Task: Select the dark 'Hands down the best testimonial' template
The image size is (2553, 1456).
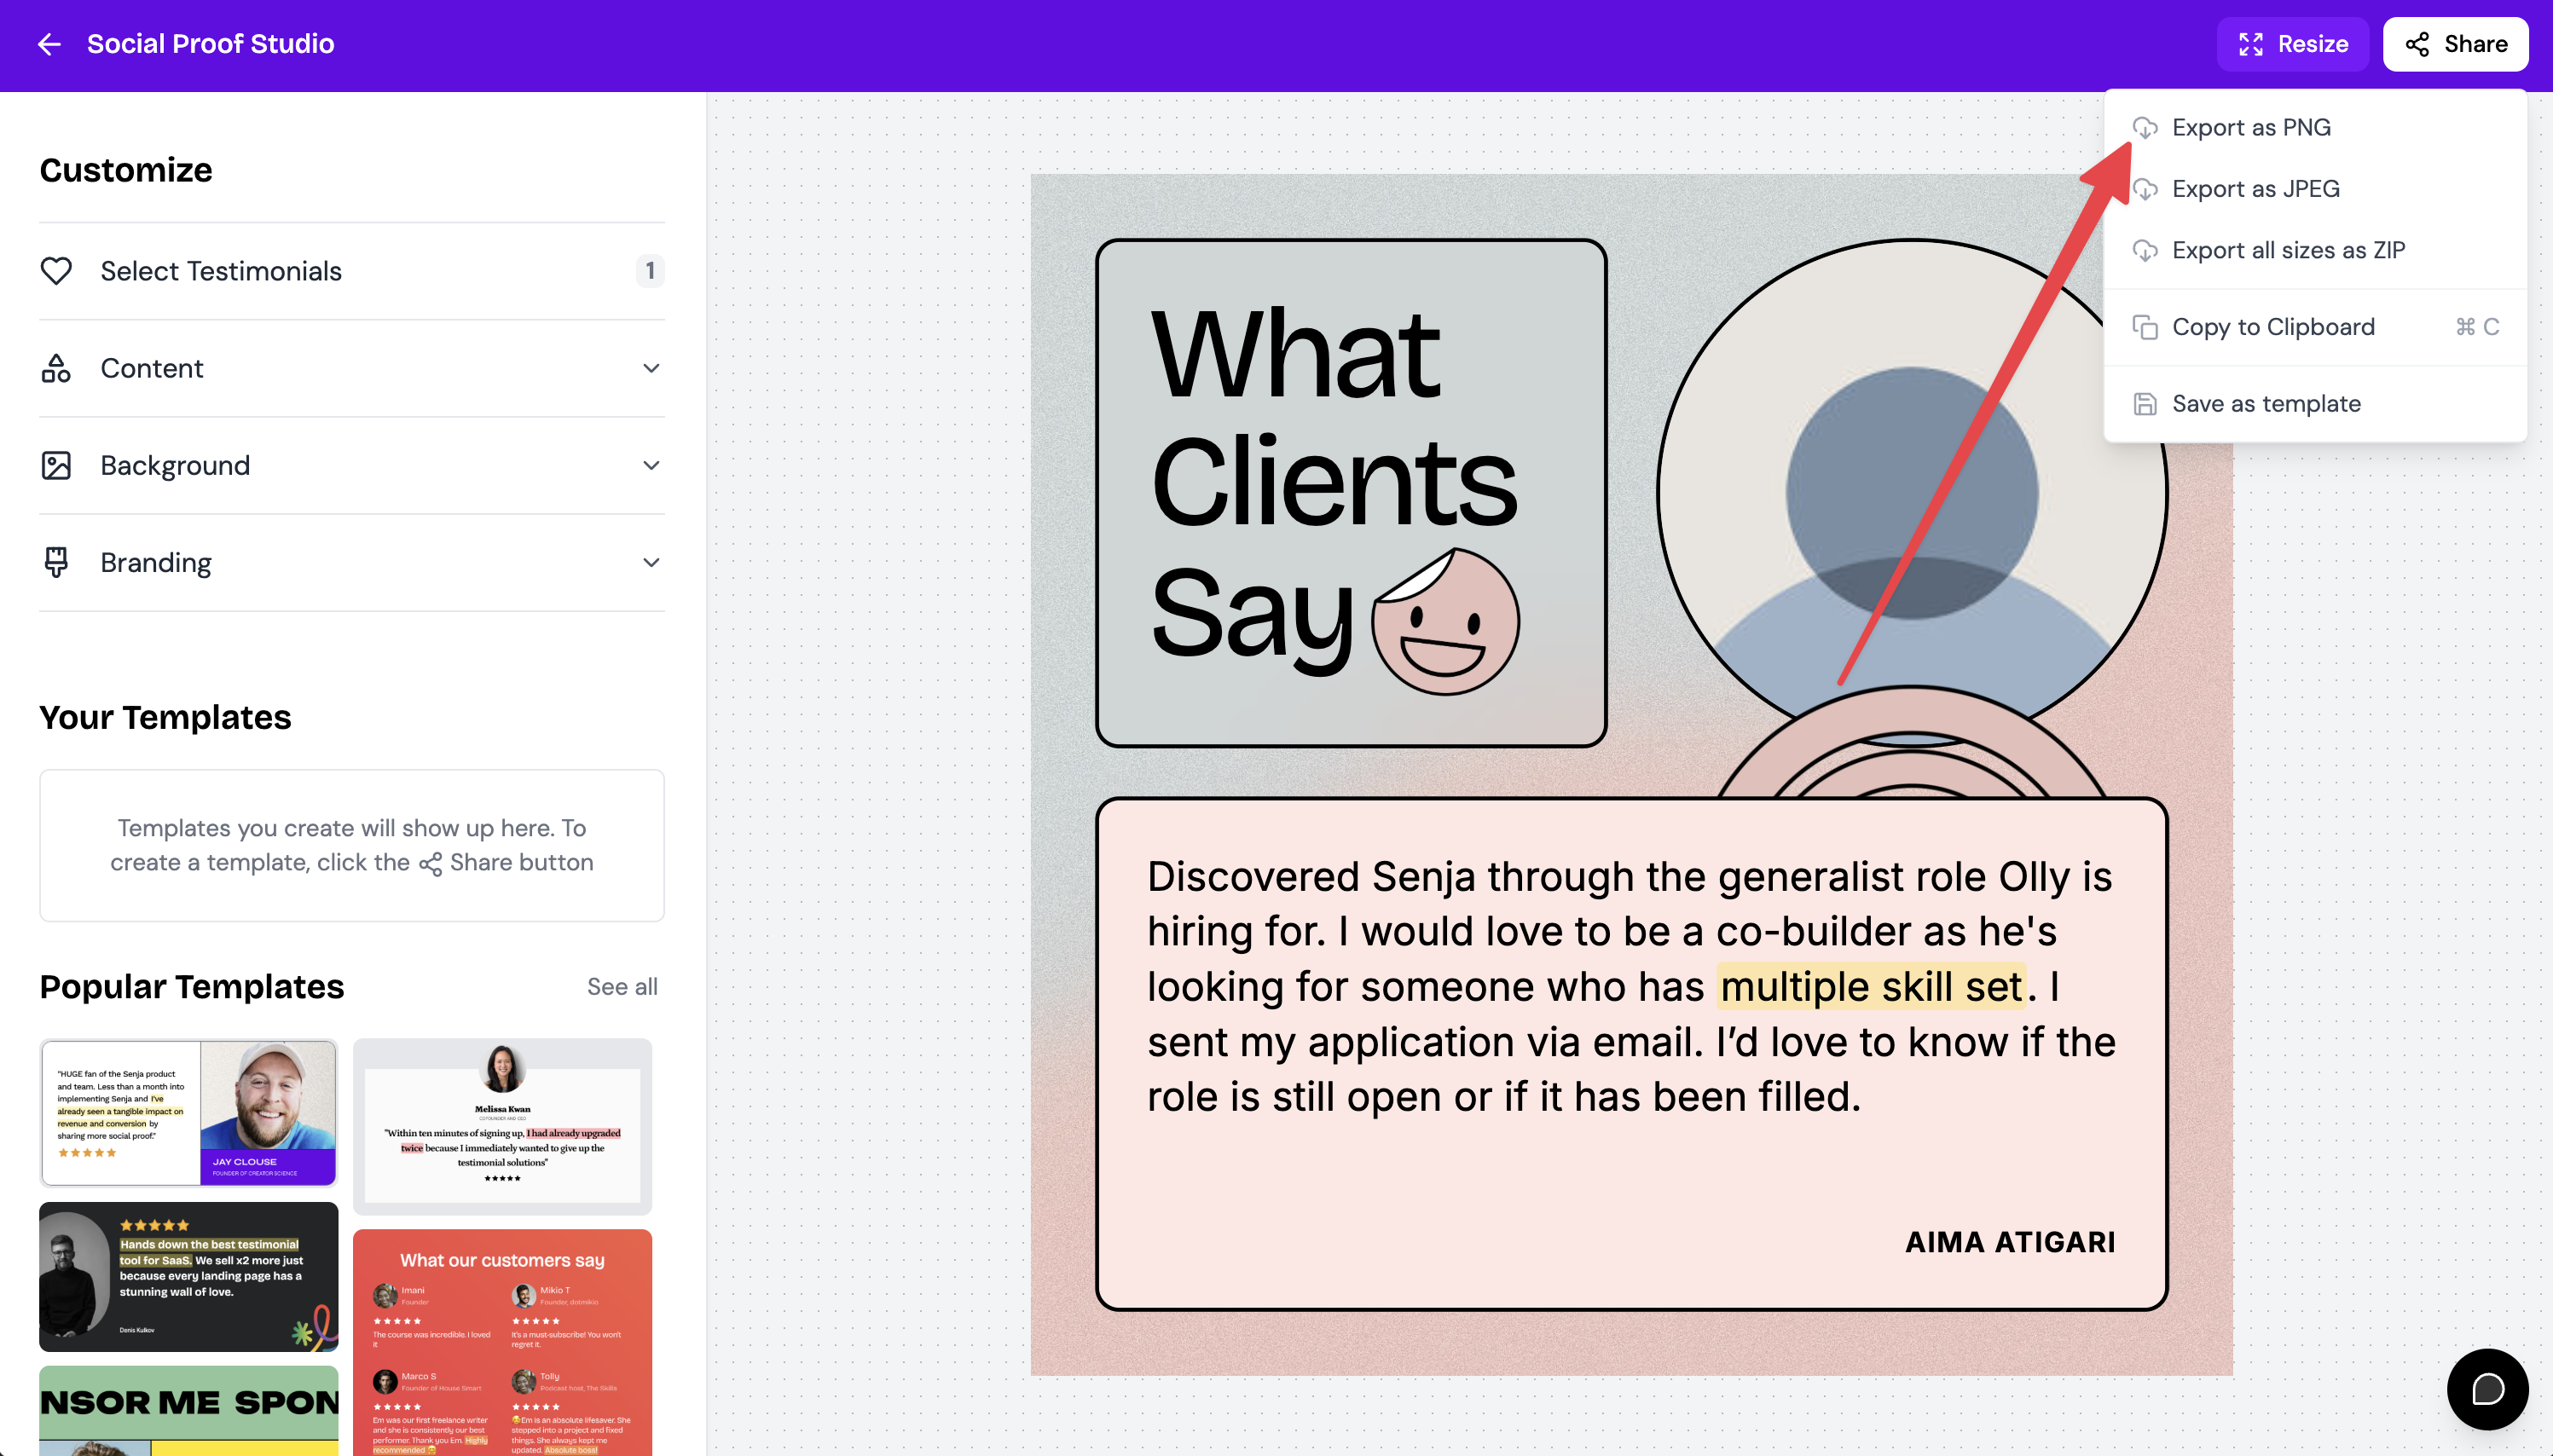Action: (x=188, y=1276)
